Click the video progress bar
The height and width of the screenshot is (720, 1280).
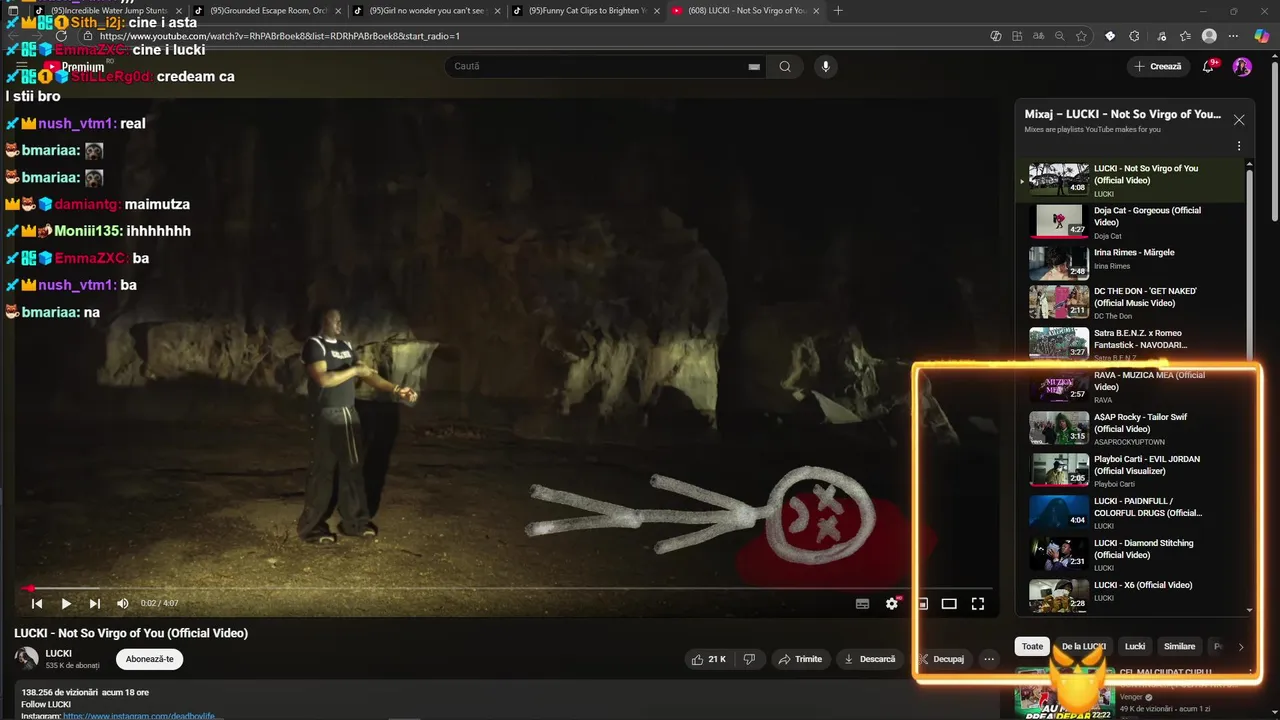tap(507, 588)
